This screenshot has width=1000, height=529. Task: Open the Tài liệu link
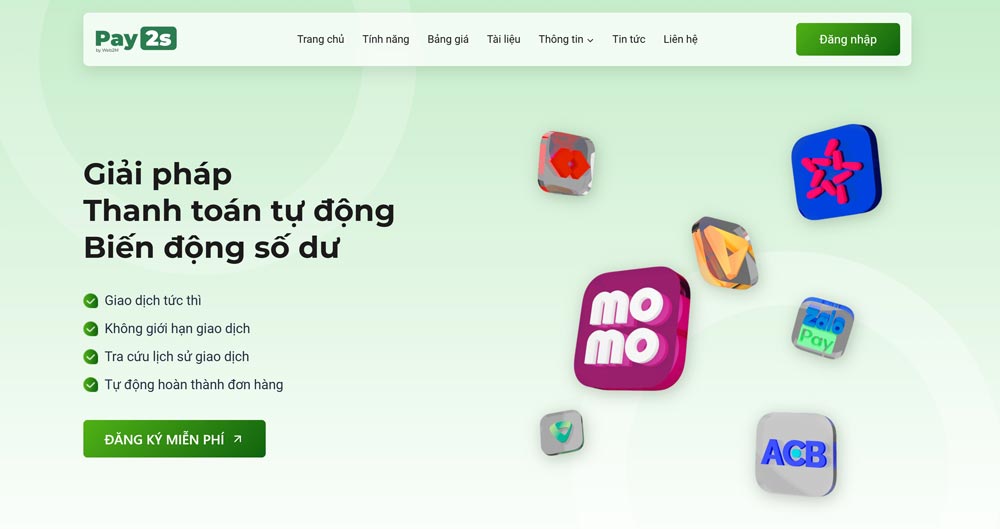(x=503, y=39)
